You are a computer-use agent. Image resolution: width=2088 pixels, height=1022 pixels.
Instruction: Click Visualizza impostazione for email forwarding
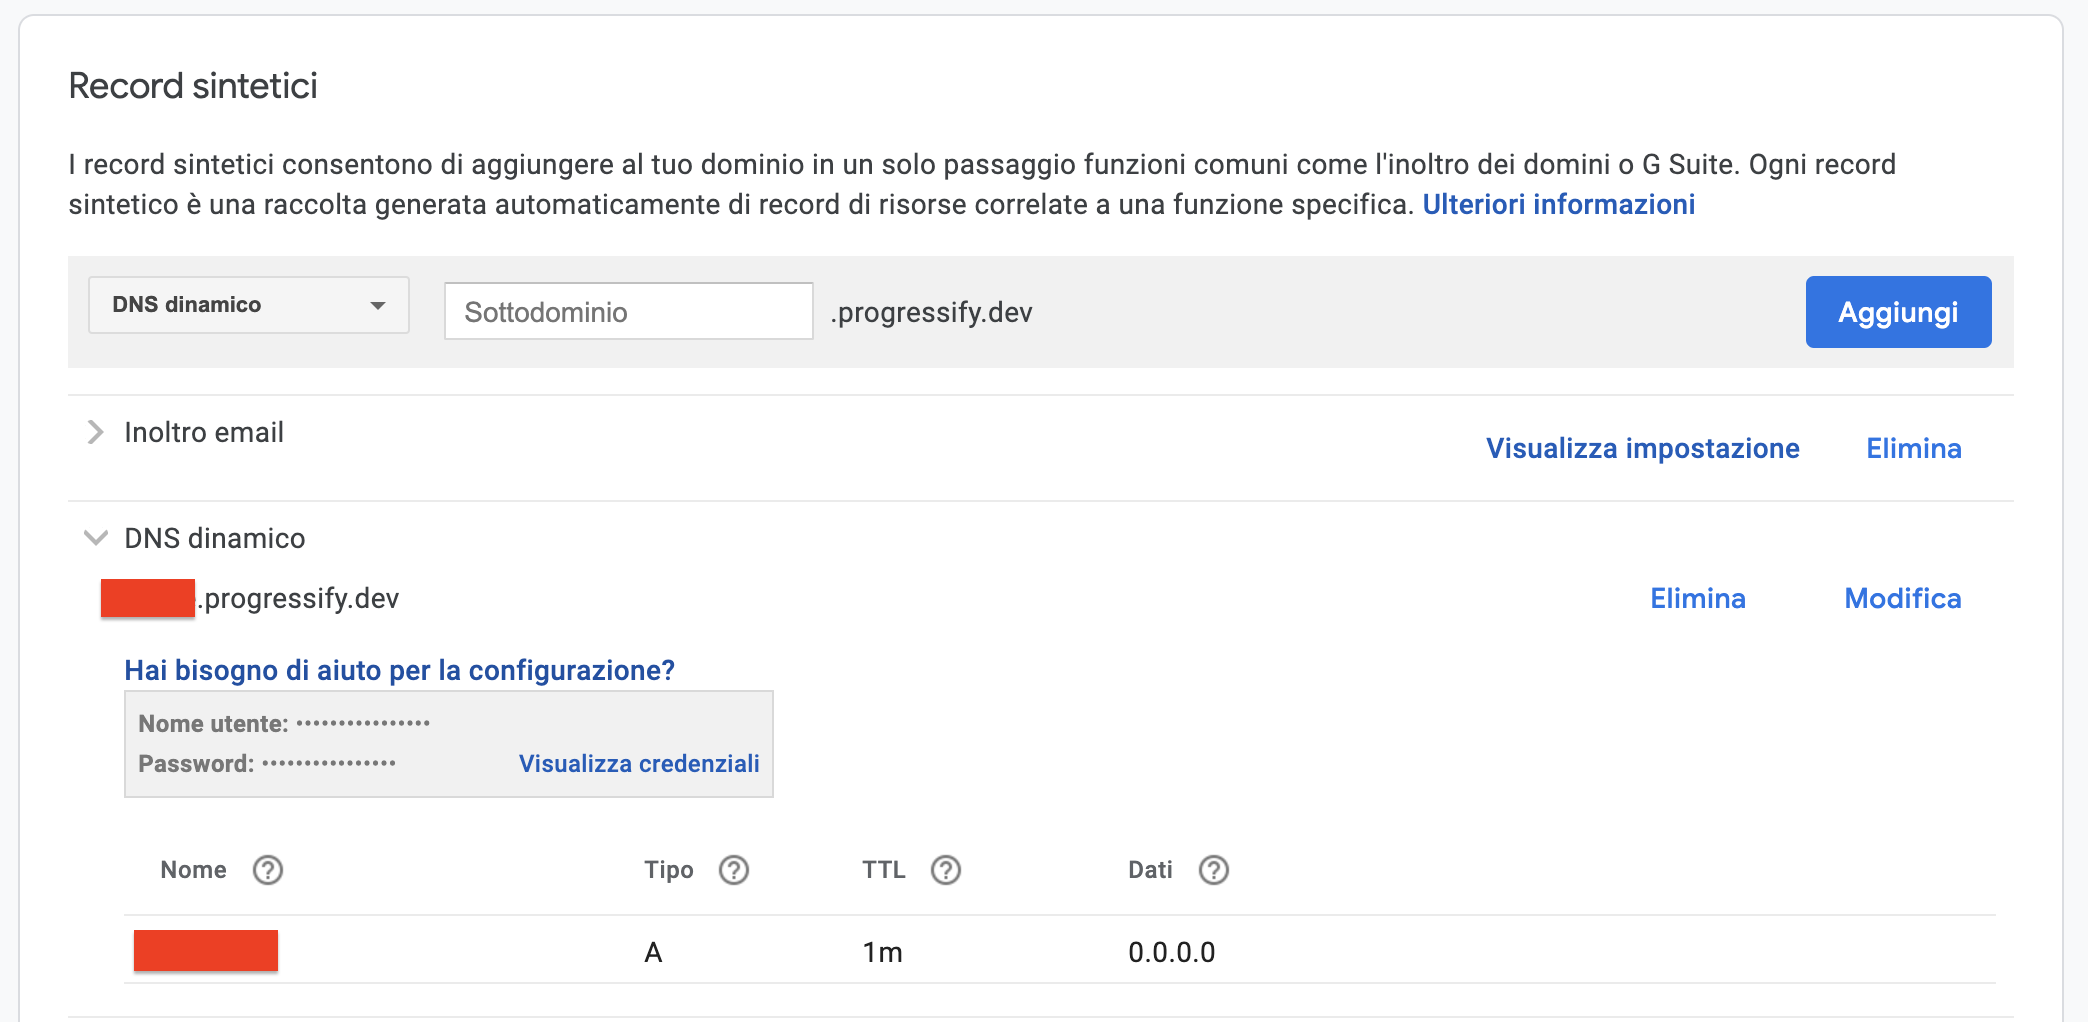1643,448
